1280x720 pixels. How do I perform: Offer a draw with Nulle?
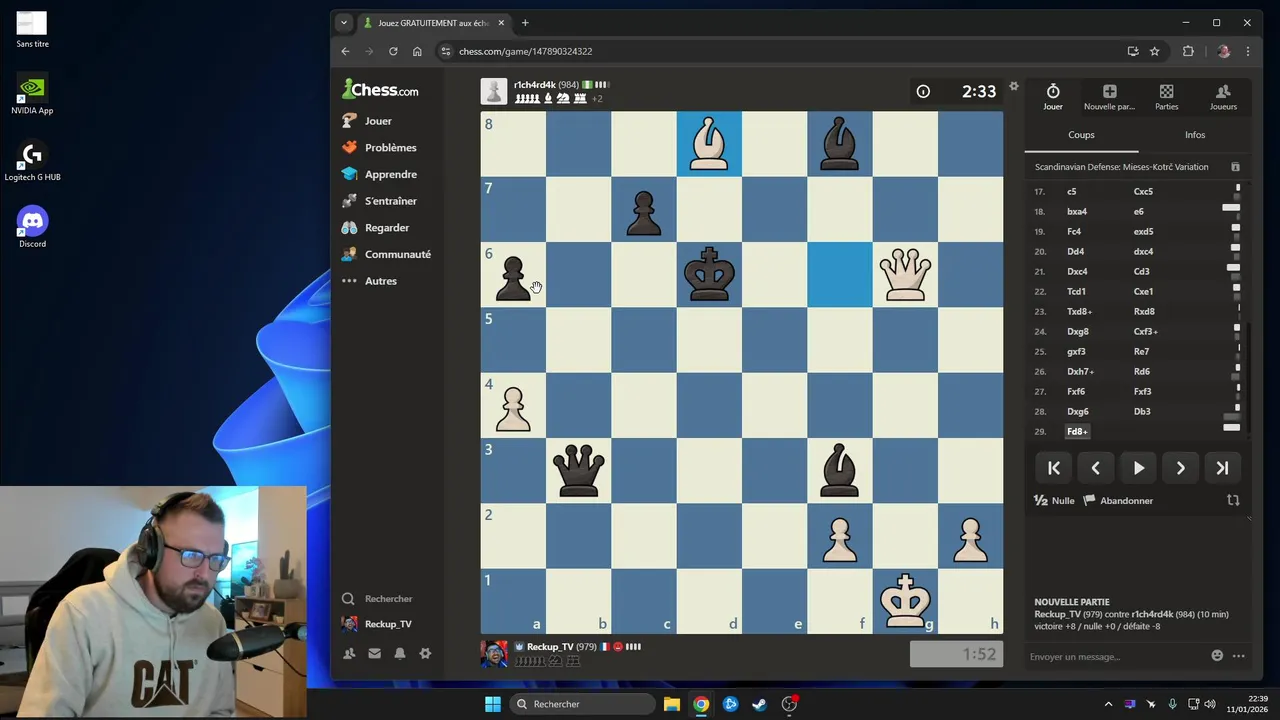(1054, 501)
